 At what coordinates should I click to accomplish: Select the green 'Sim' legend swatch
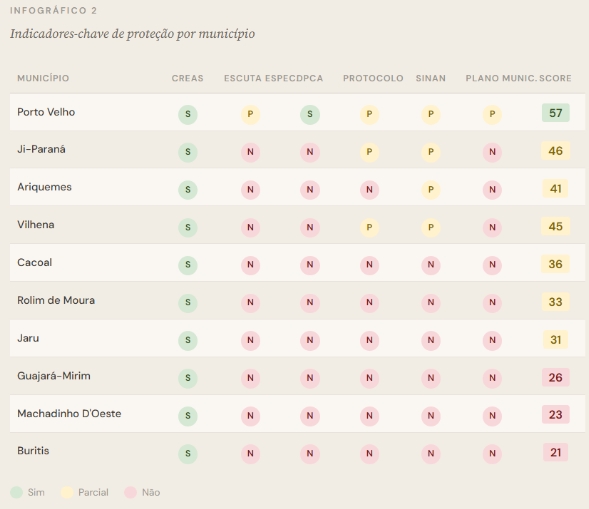(17, 492)
